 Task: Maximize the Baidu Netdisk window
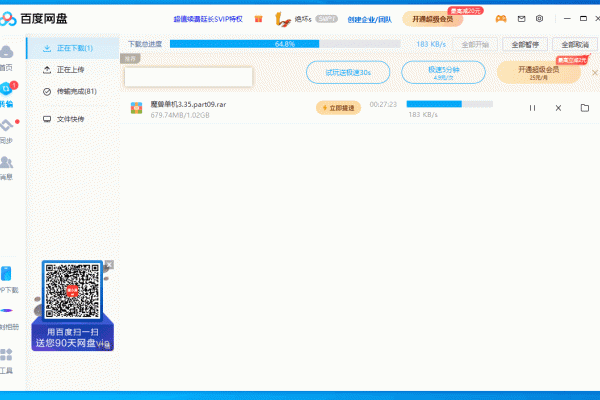pos(583,18)
